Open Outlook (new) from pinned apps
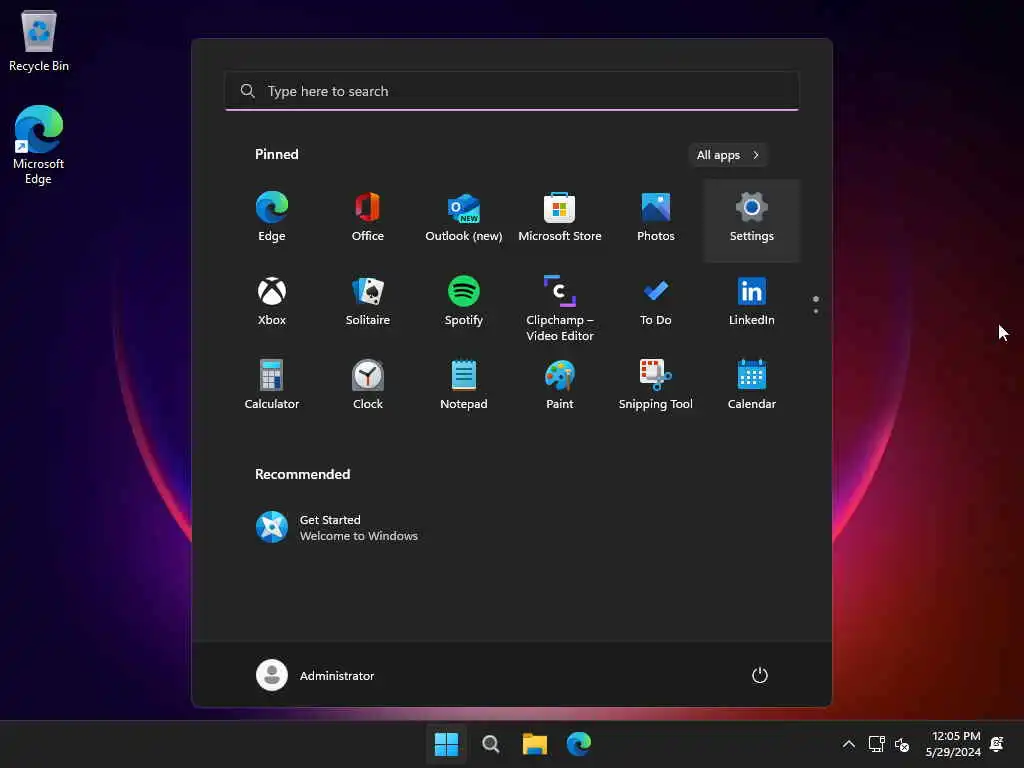 pyautogui.click(x=464, y=219)
